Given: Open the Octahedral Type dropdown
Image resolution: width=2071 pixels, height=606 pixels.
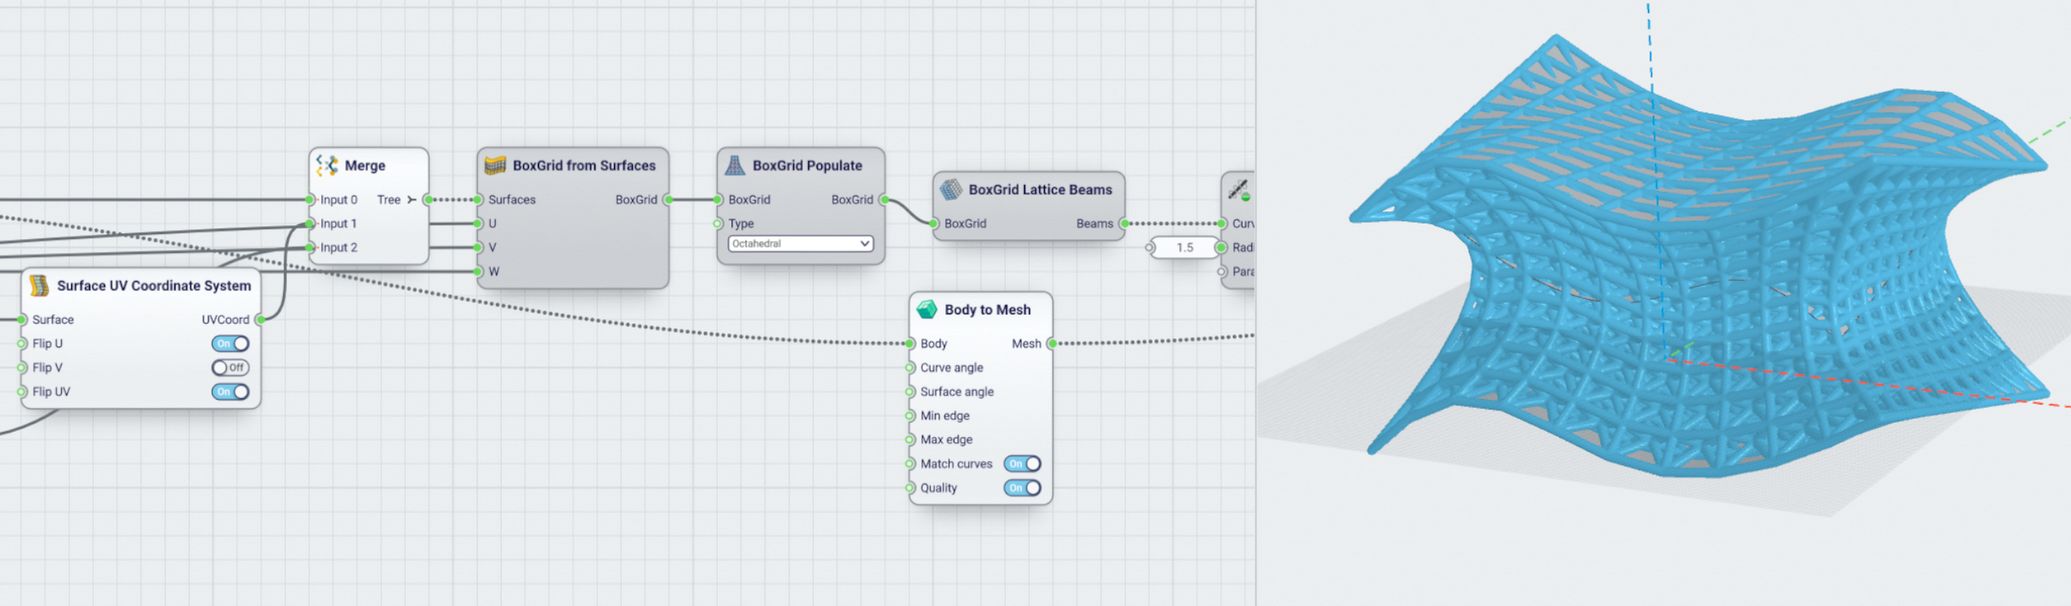Looking at the screenshot, I should [x=800, y=244].
